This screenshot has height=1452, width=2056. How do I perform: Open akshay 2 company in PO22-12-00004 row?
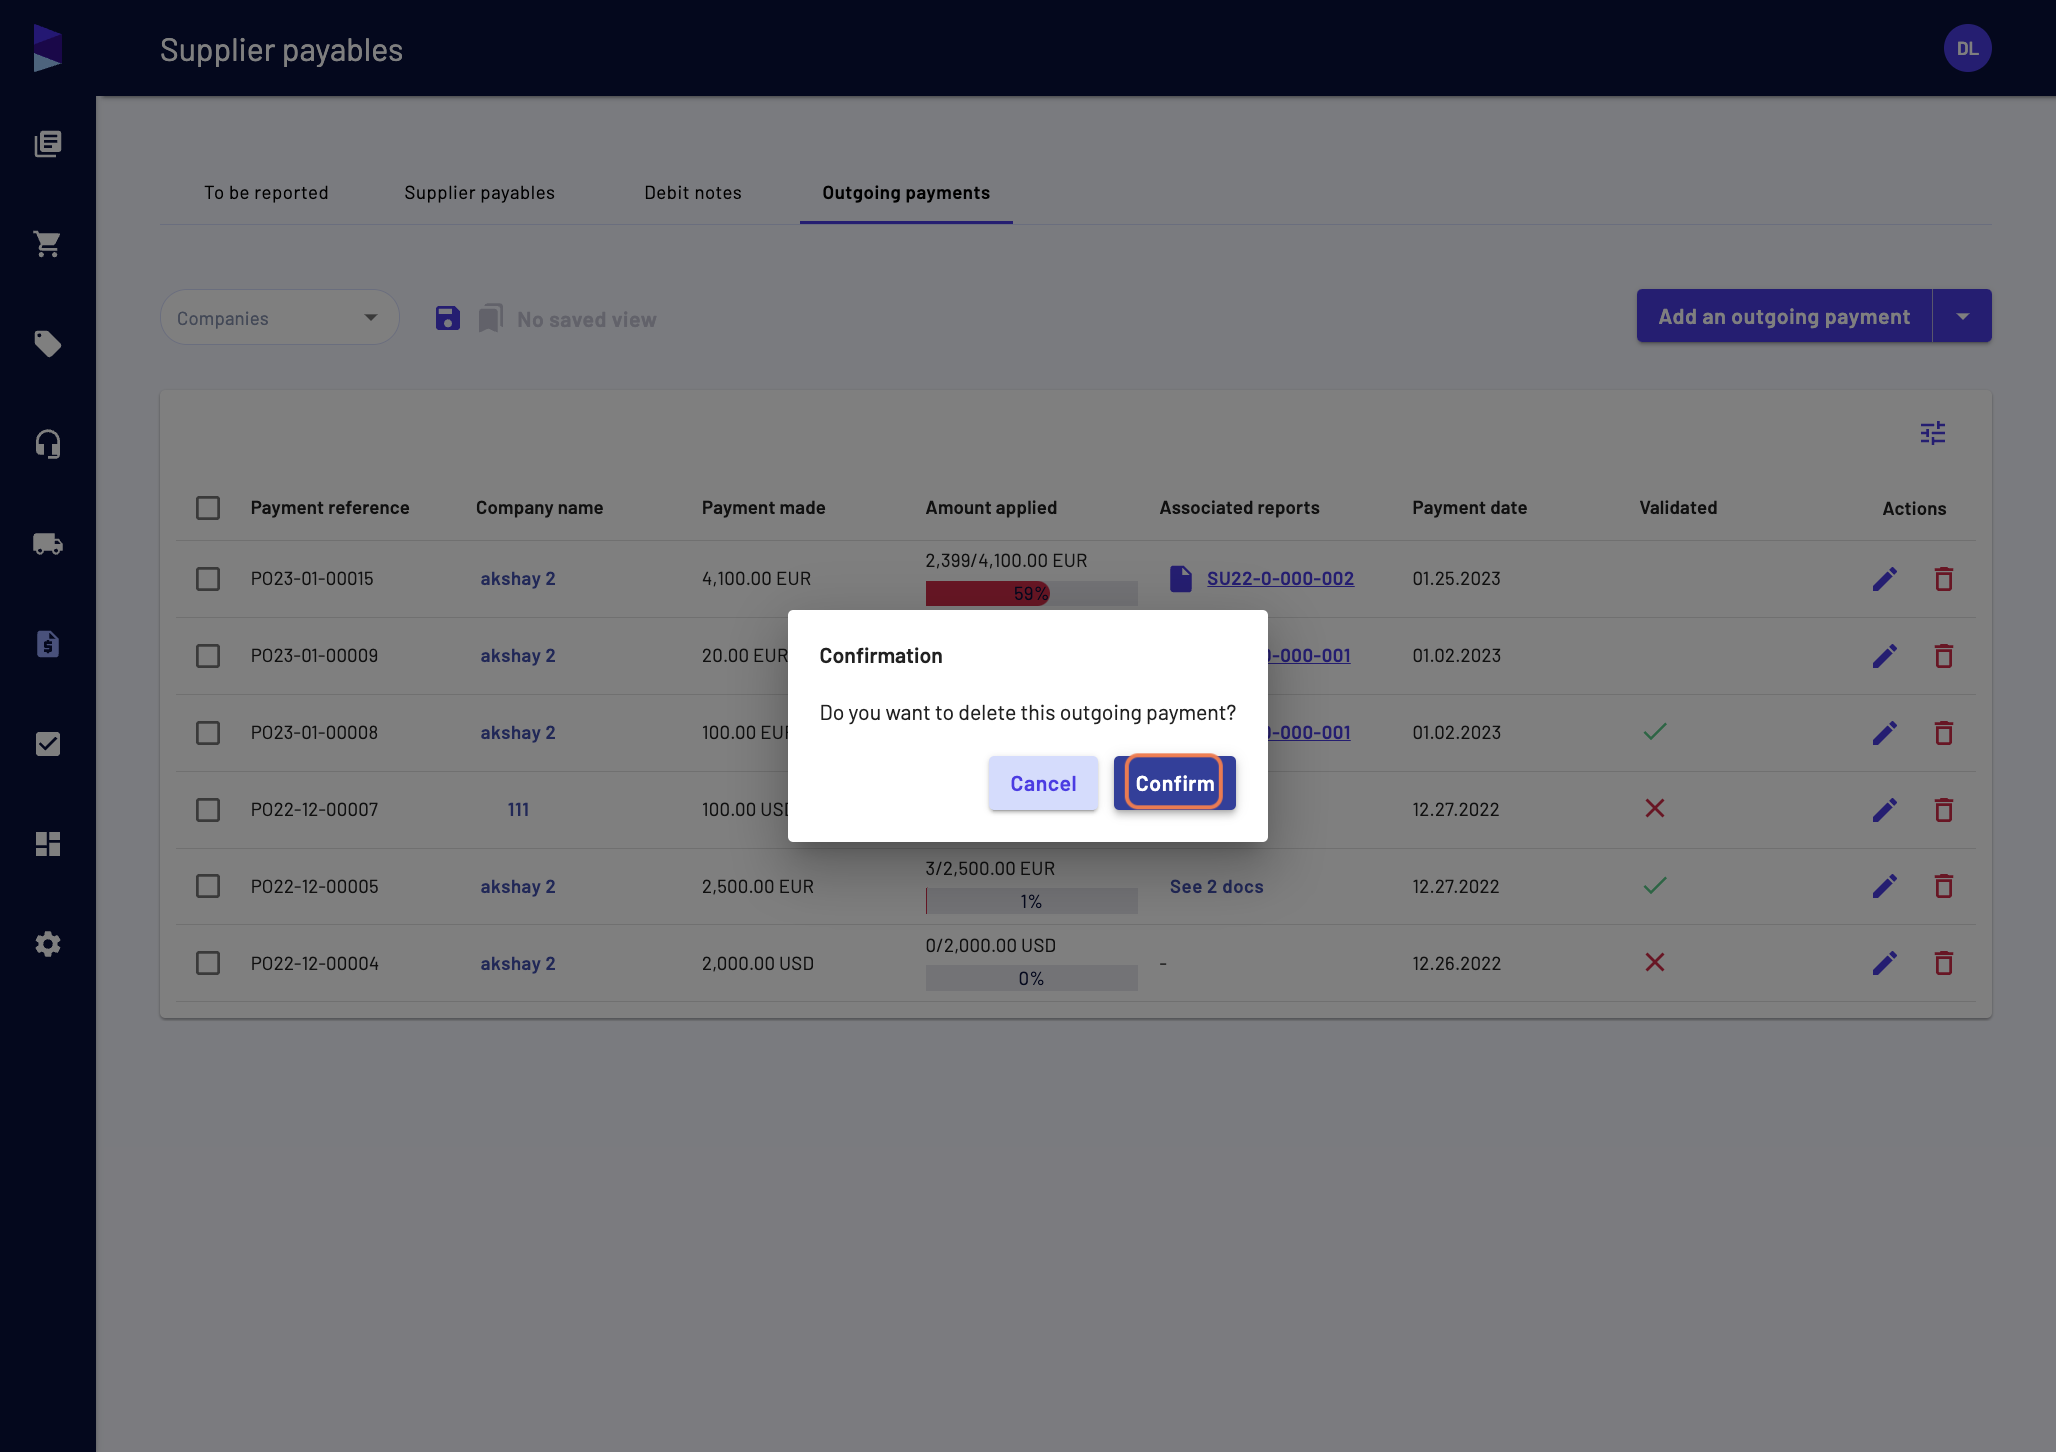pos(518,963)
